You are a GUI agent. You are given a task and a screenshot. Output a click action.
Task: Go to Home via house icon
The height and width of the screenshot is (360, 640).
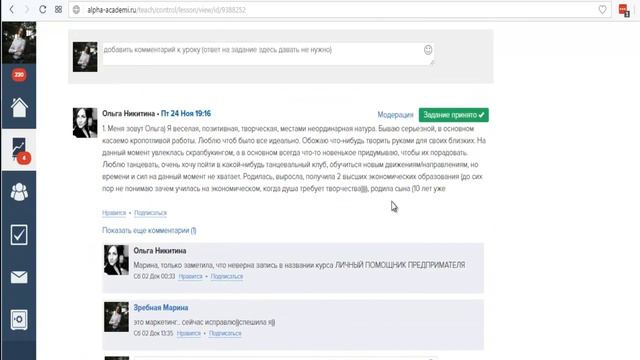19,108
